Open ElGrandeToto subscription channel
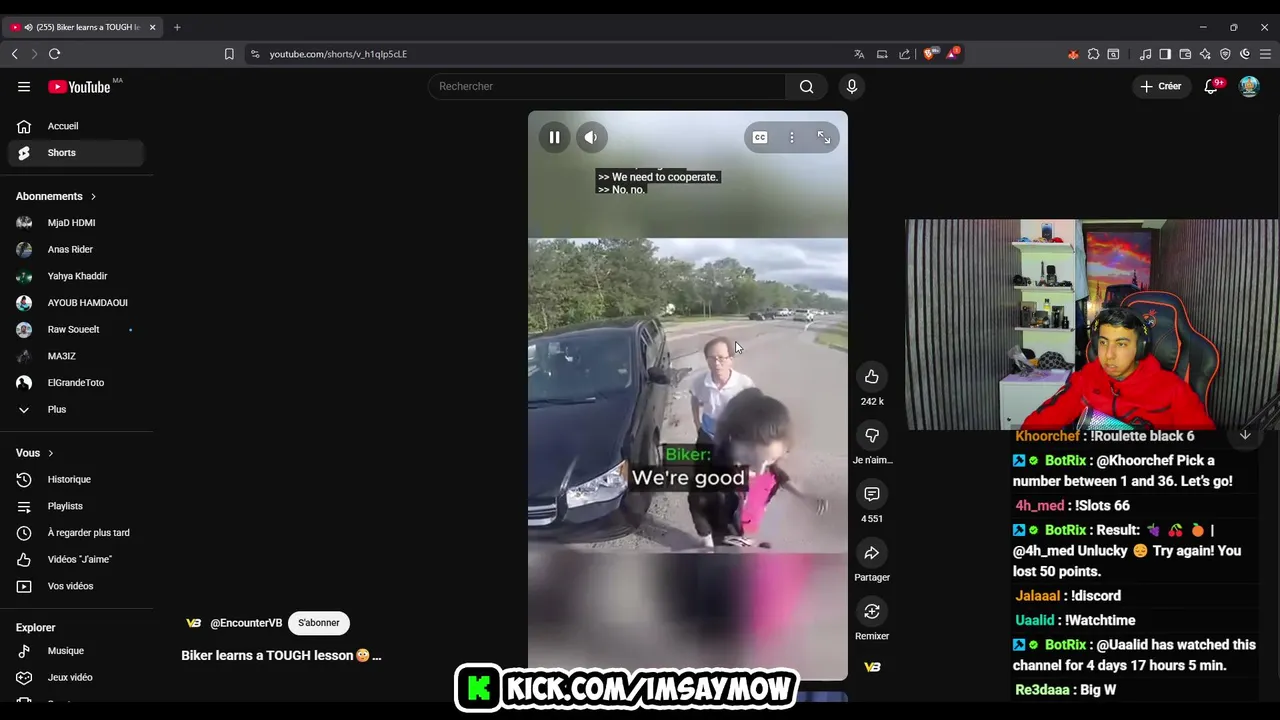 (x=77, y=383)
